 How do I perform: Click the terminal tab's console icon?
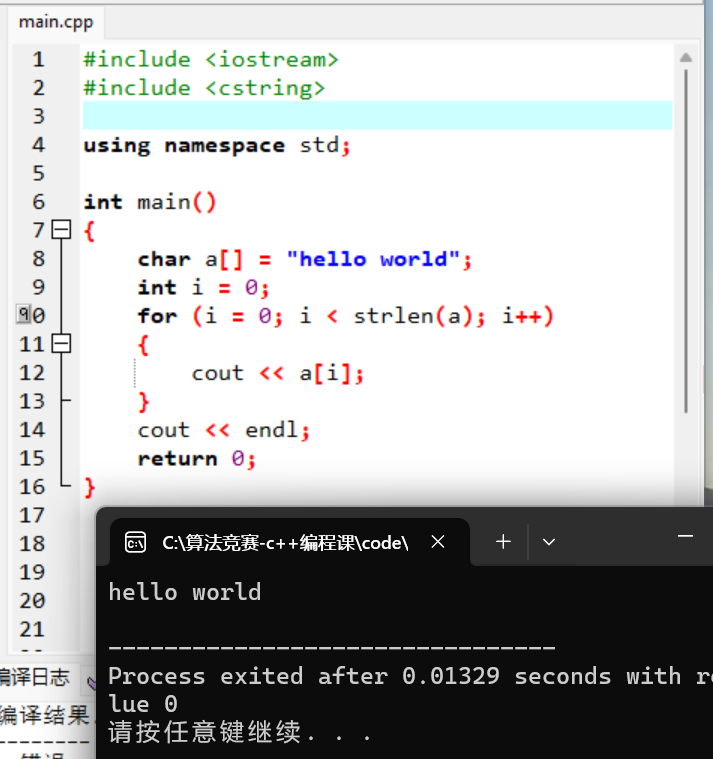[x=136, y=542]
